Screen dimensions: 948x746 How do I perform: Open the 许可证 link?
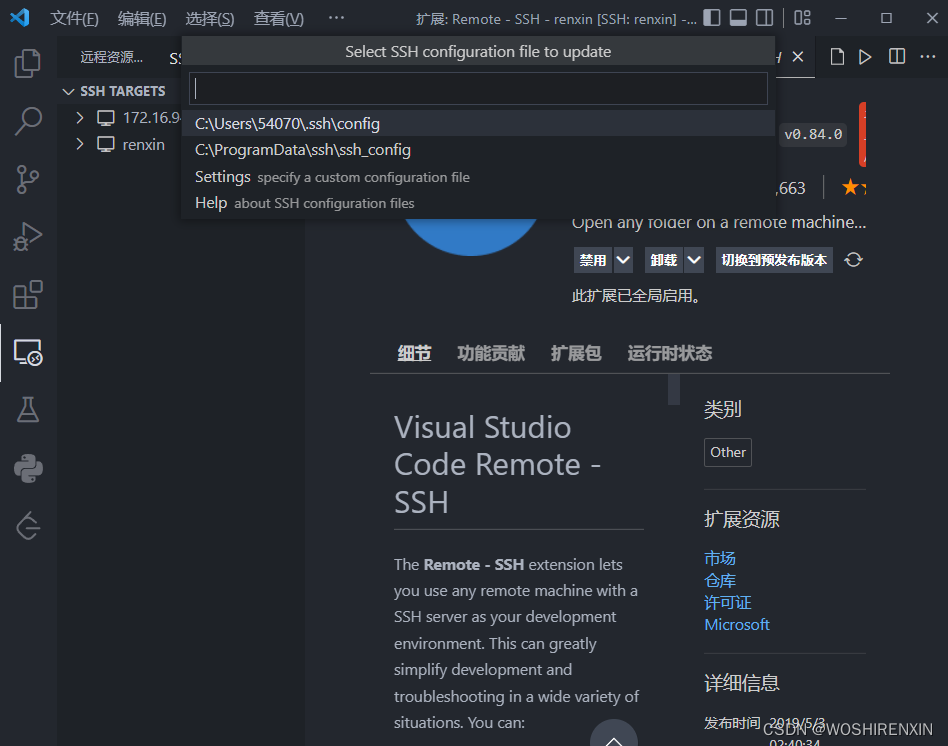tap(728, 602)
